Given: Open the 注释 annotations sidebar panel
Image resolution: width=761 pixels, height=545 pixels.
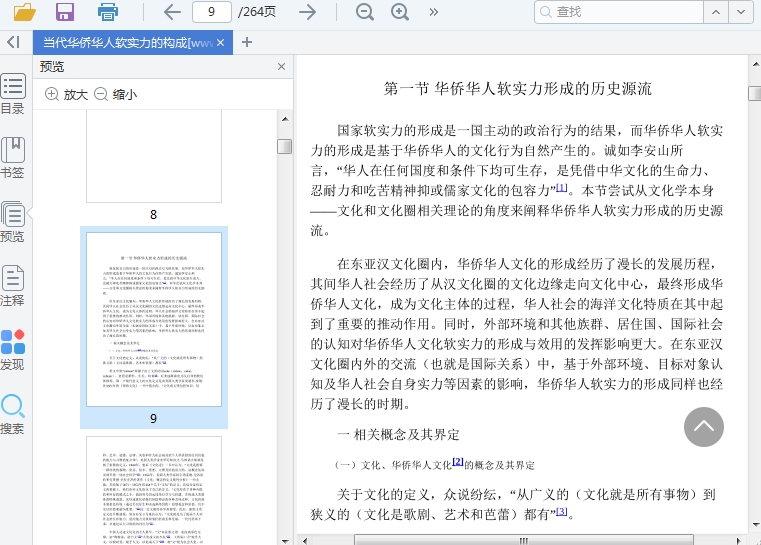Looking at the screenshot, I should coord(13,285).
